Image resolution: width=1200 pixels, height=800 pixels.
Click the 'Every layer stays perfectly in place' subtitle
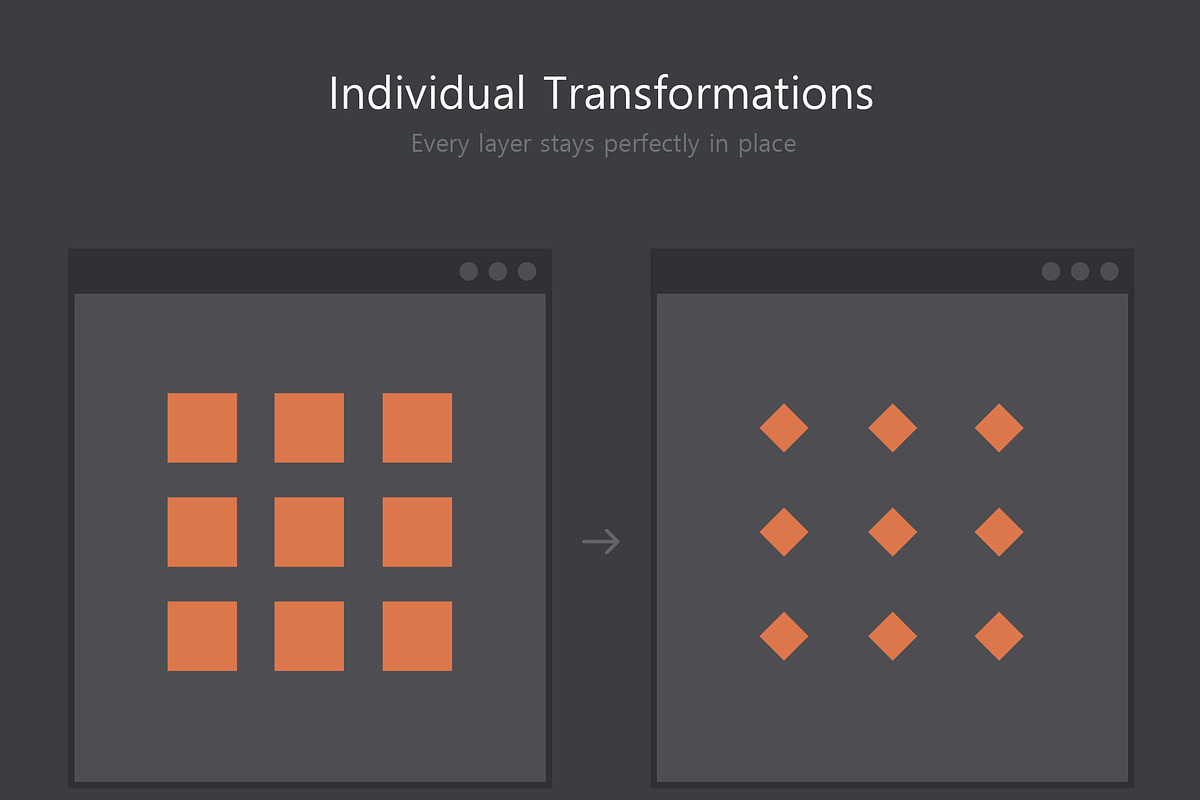point(602,143)
